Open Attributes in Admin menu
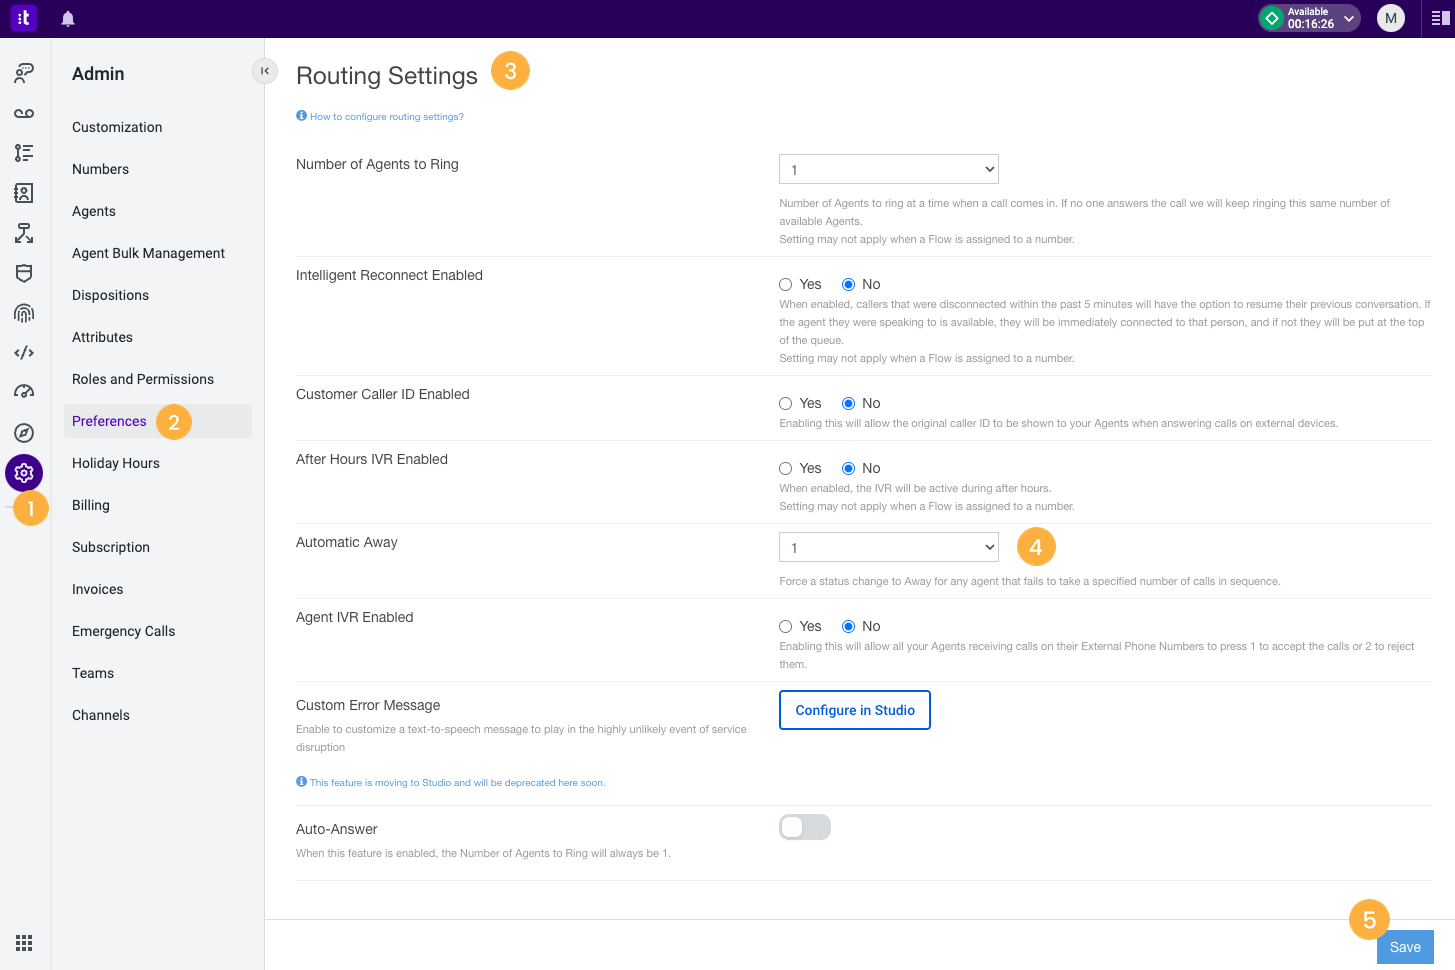Image resolution: width=1455 pixels, height=970 pixels. 102,337
